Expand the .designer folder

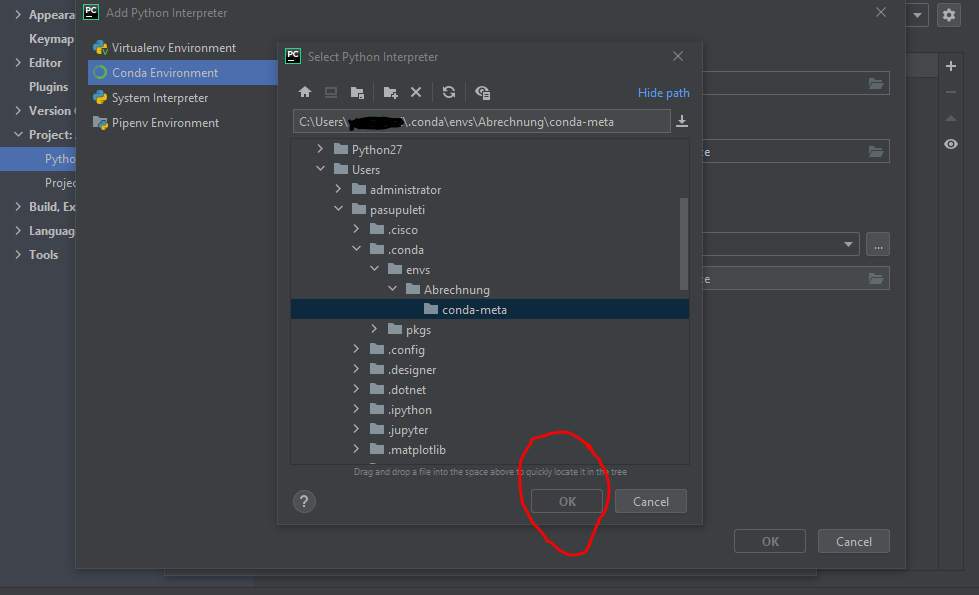click(x=357, y=368)
